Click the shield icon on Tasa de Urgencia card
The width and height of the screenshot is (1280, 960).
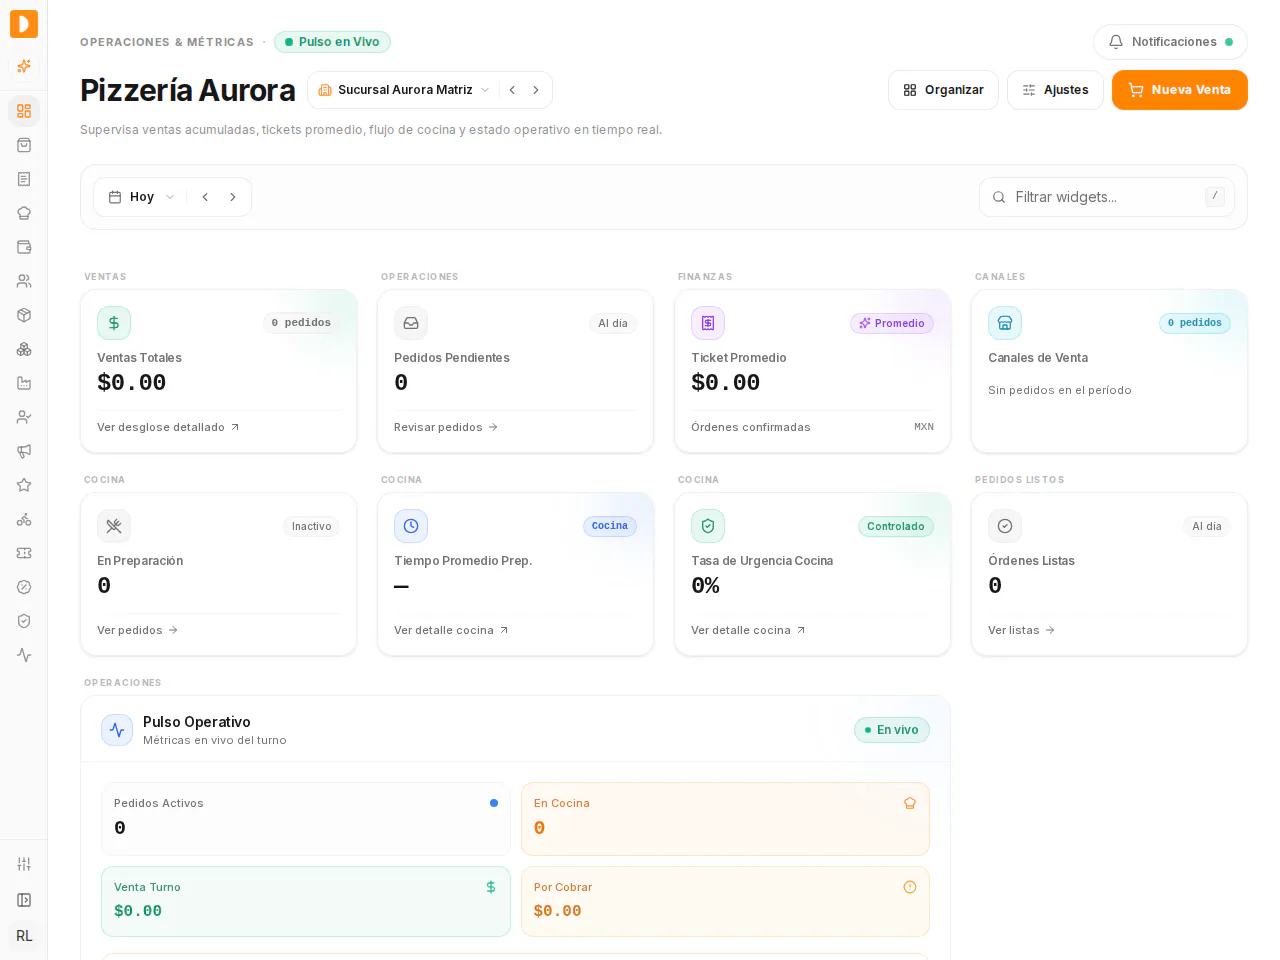point(708,526)
